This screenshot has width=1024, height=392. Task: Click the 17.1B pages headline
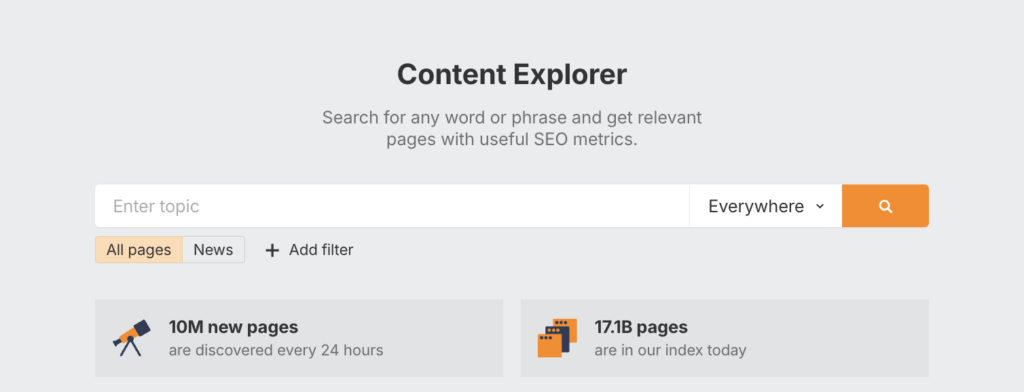coord(641,327)
